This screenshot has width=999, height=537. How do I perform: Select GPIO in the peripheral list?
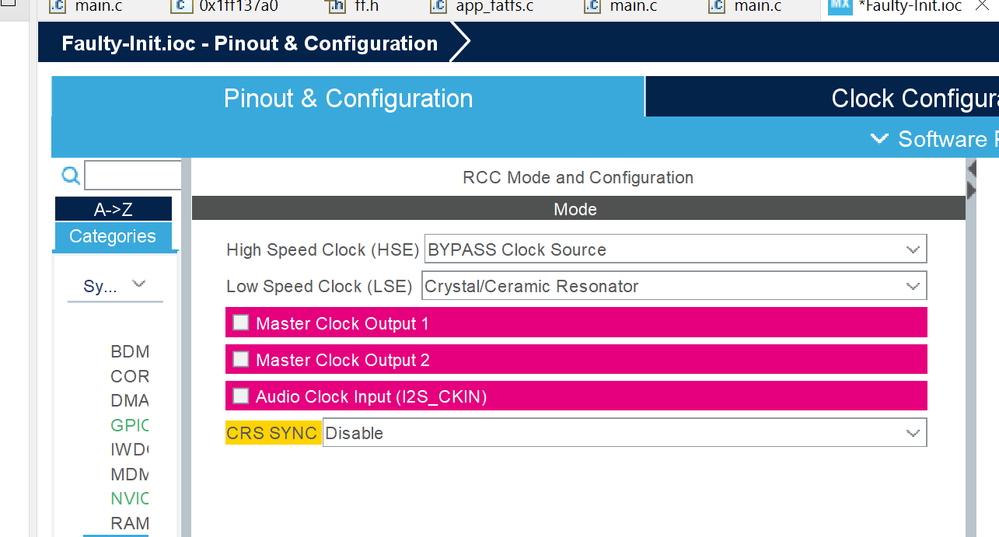(x=129, y=425)
